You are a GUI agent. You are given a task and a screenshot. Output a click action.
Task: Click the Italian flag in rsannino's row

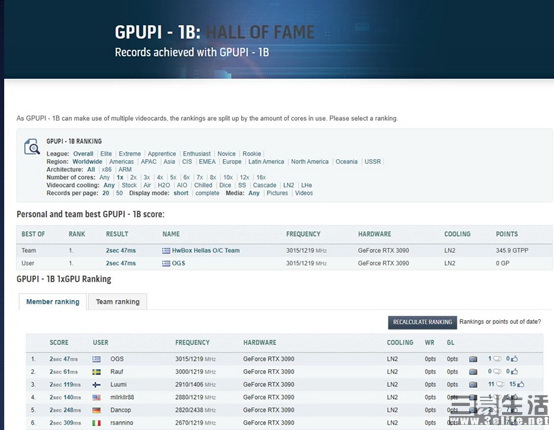coord(96,423)
